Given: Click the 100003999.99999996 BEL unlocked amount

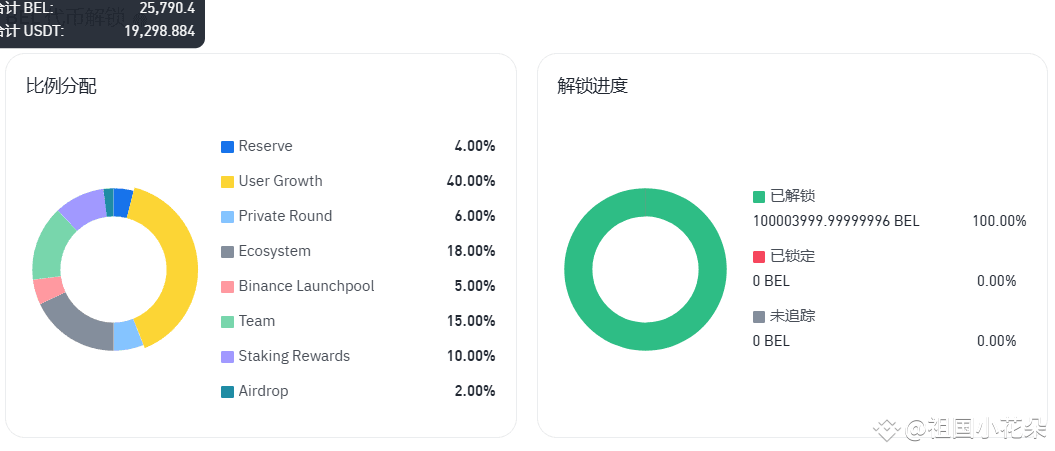Looking at the screenshot, I should [836, 221].
